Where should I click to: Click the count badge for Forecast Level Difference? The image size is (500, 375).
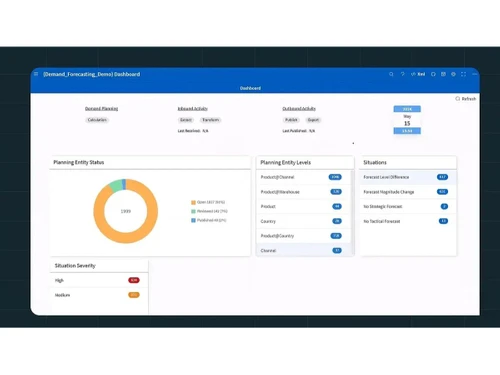pos(442,177)
